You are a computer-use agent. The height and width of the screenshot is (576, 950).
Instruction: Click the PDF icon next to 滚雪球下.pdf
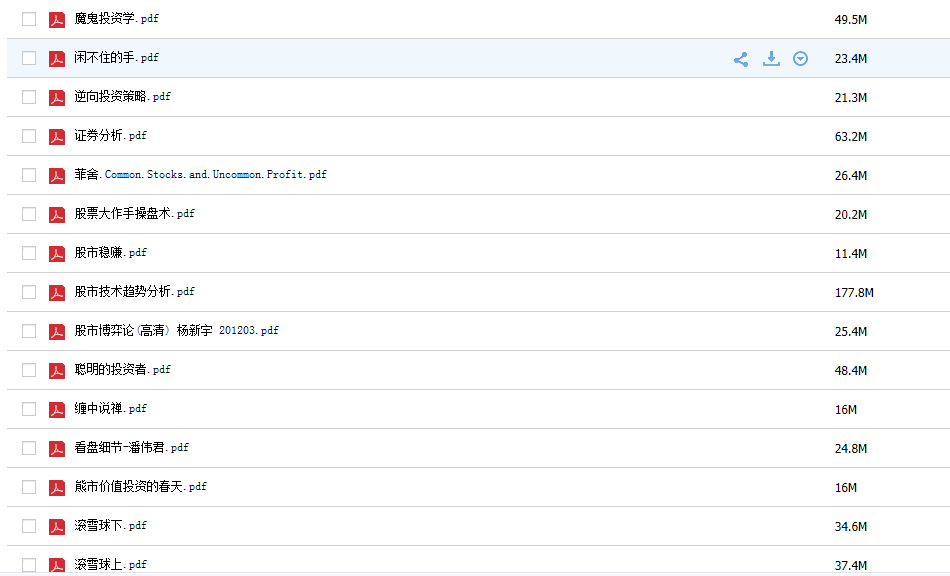pos(57,526)
